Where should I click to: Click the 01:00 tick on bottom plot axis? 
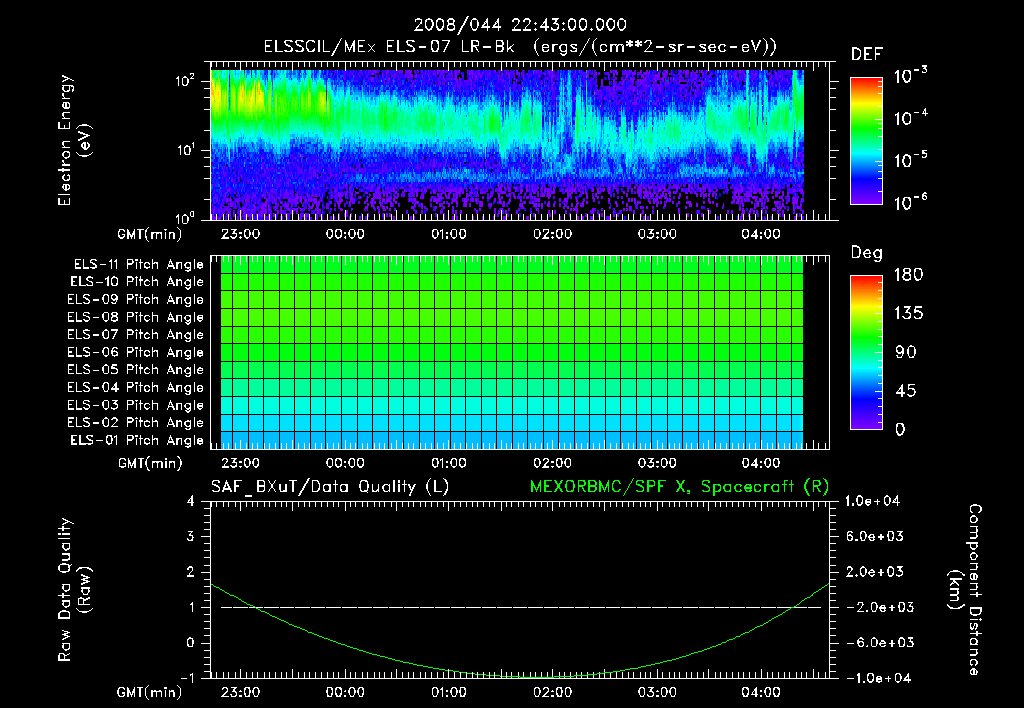449,692
